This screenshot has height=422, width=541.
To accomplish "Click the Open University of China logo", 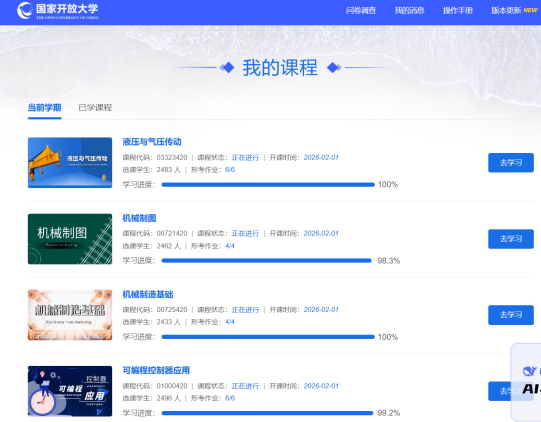I will coord(58,10).
